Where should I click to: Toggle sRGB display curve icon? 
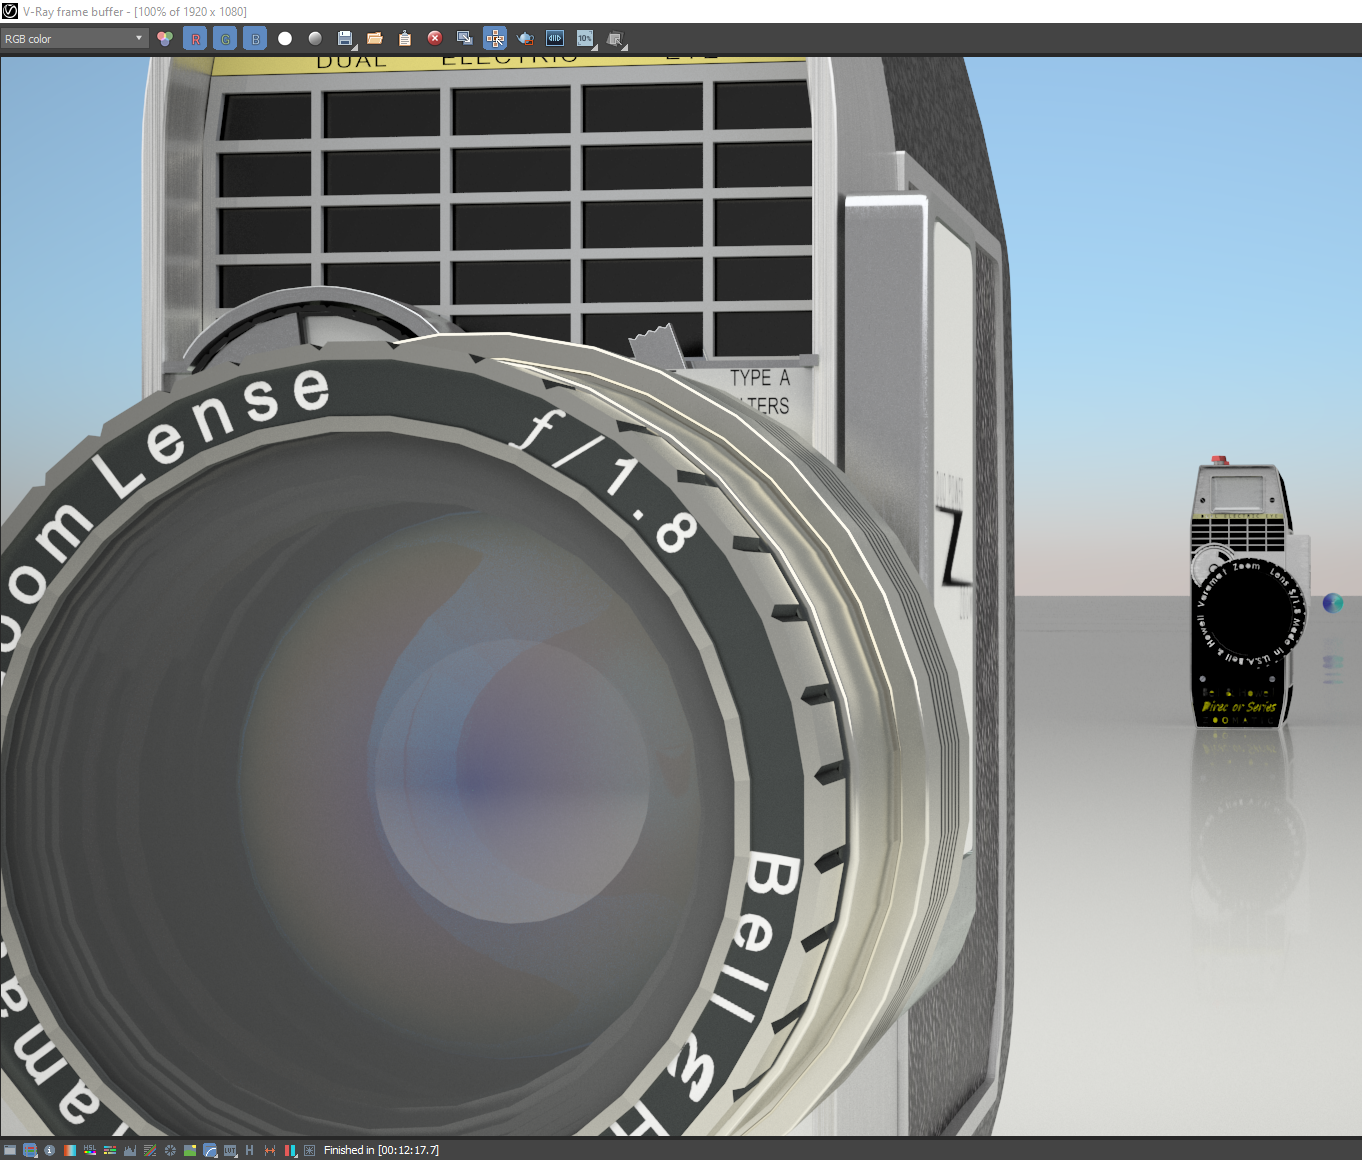(x=210, y=1150)
